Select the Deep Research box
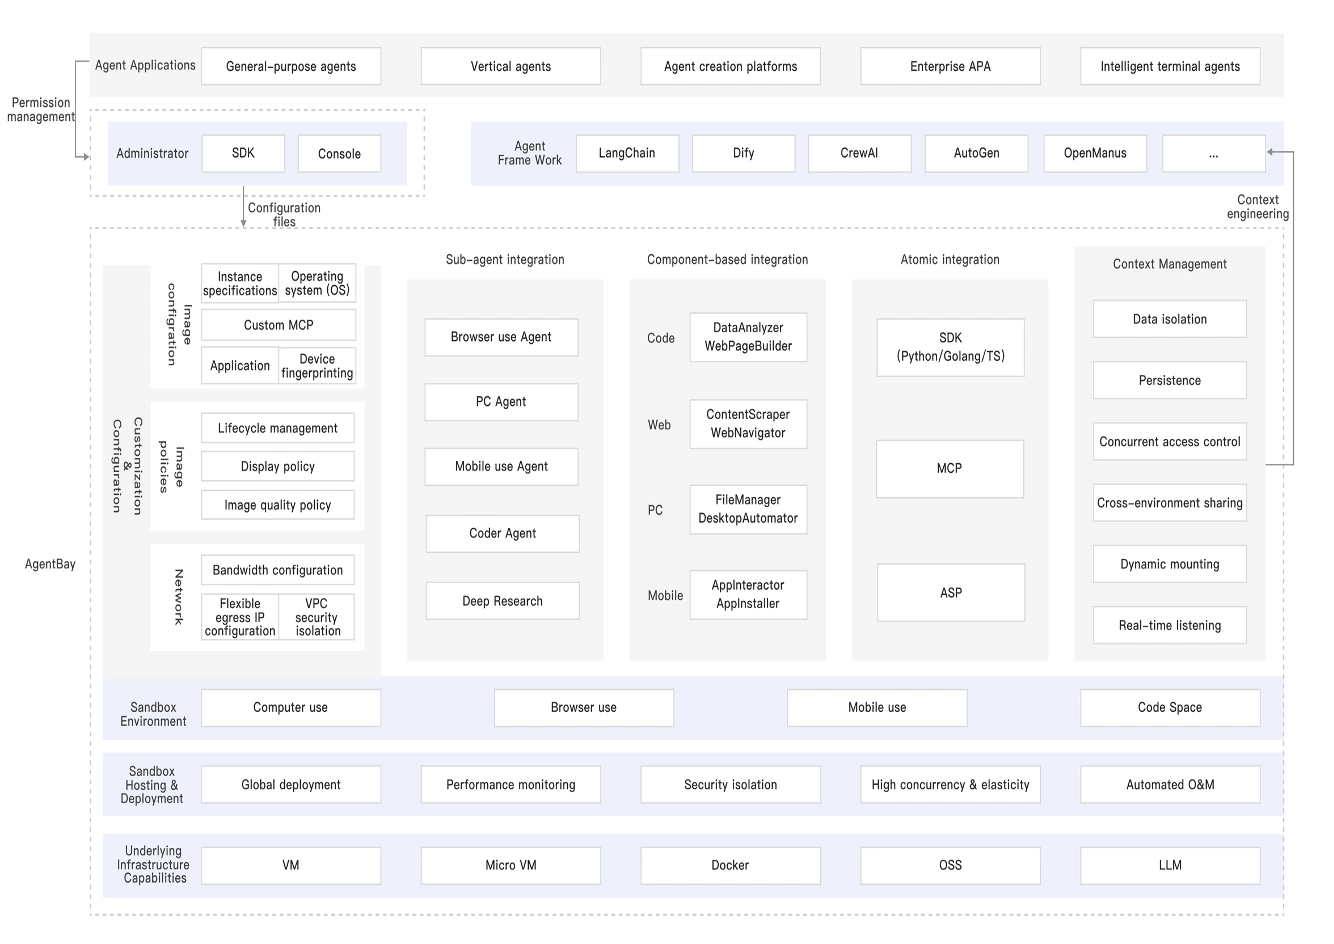Viewport: 1334px width, 944px height. coord(502,601)
